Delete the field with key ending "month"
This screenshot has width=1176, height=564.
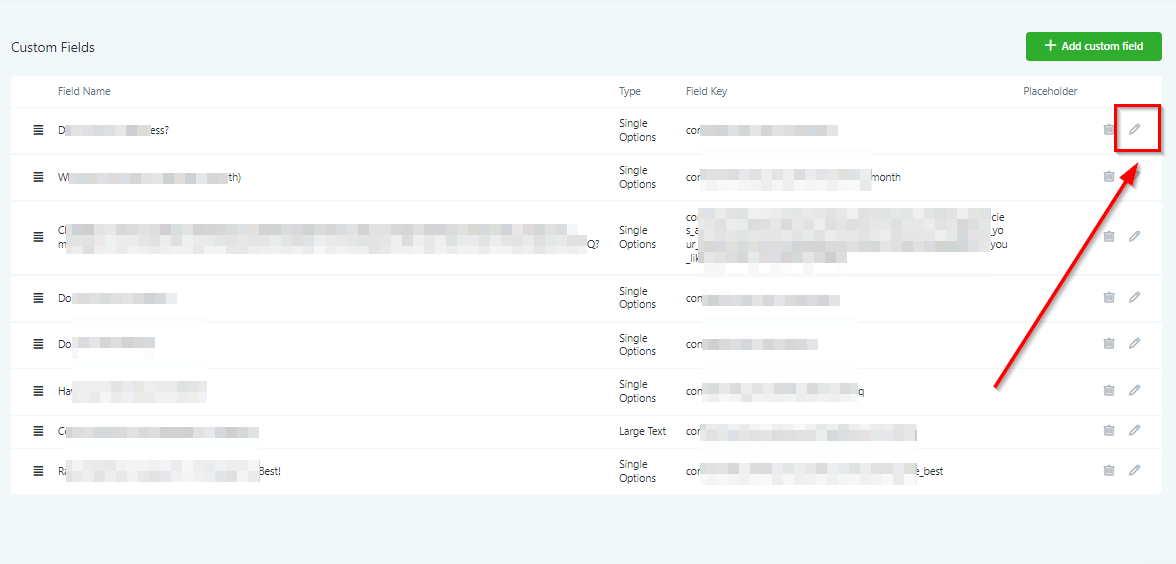click(x=1108, y=176)
